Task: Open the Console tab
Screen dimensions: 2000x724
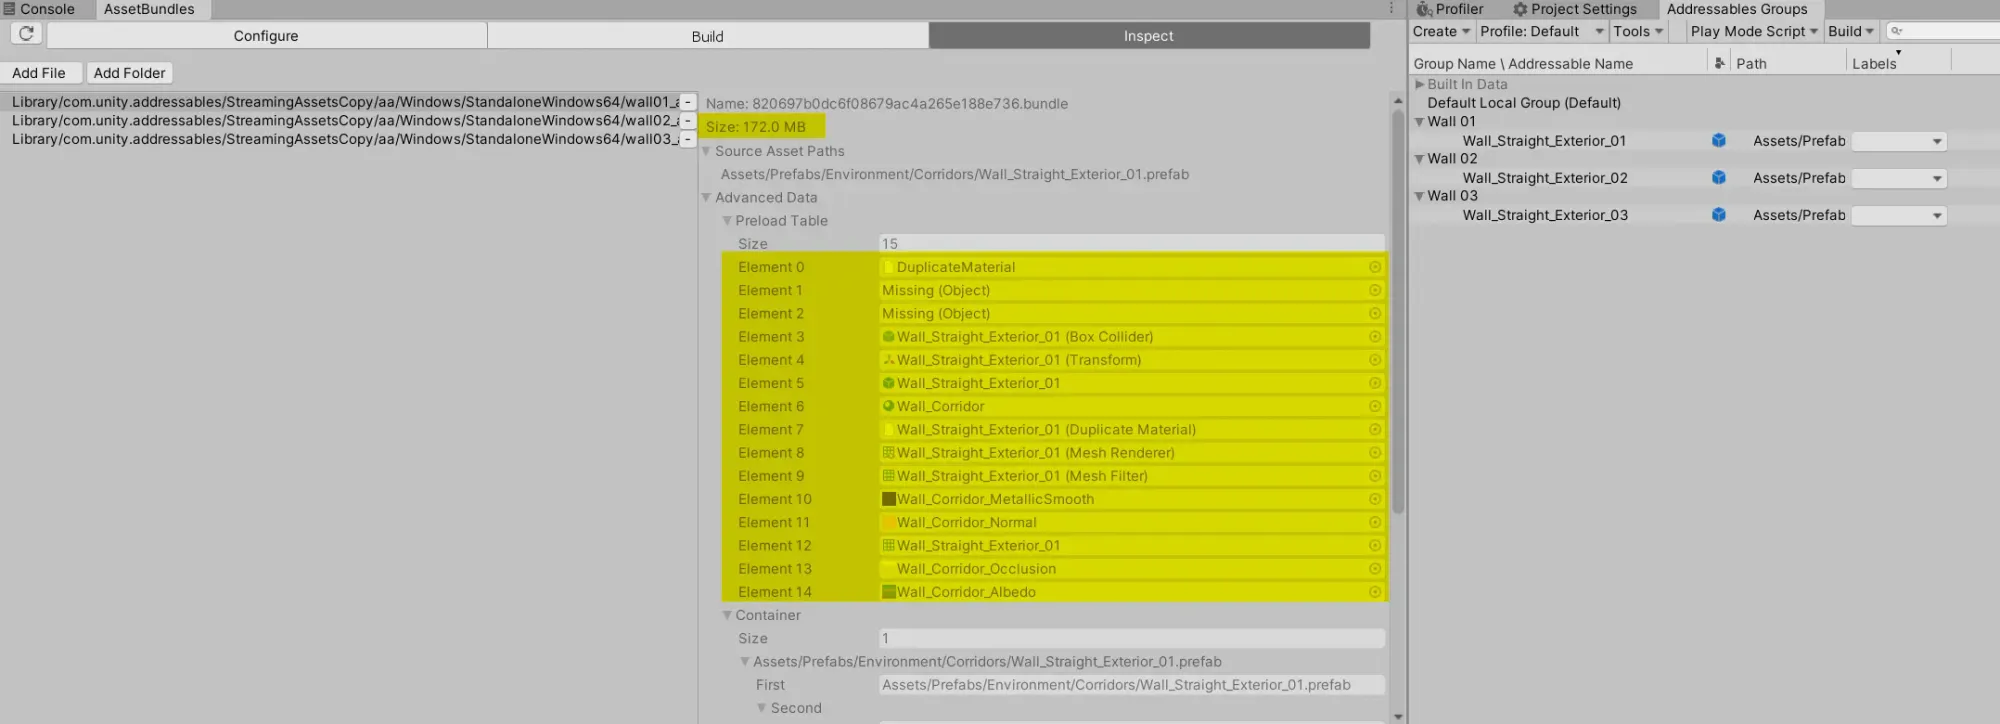Action: [x=40, y=9]
